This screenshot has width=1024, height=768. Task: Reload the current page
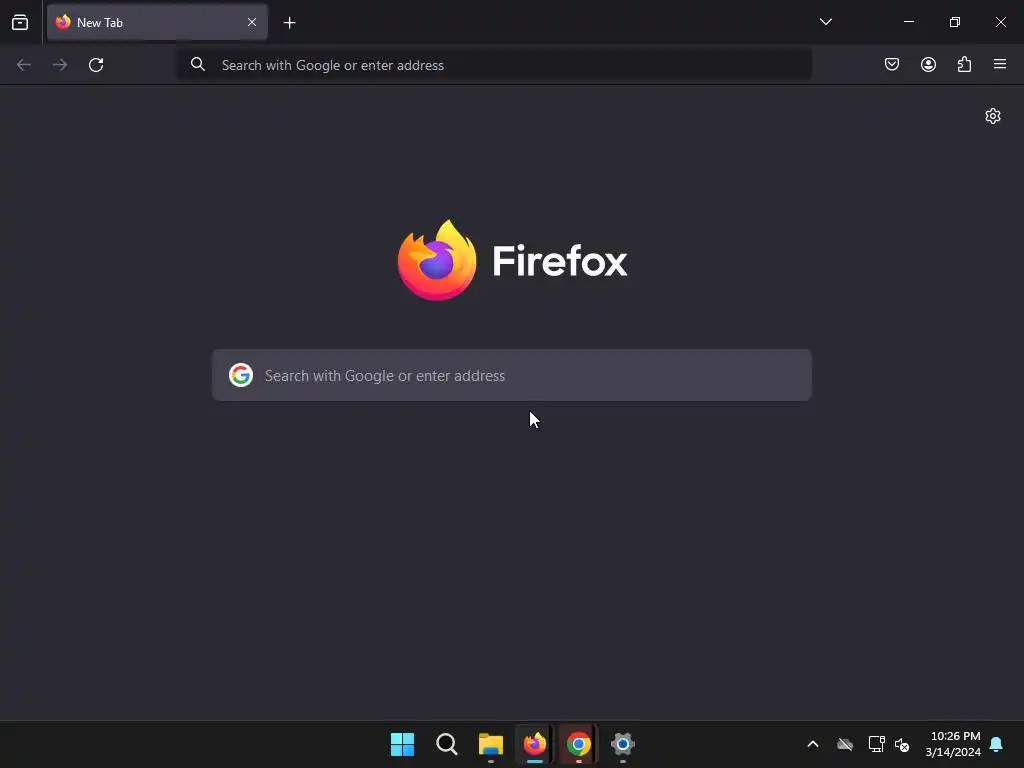click(x=96, y=65)
